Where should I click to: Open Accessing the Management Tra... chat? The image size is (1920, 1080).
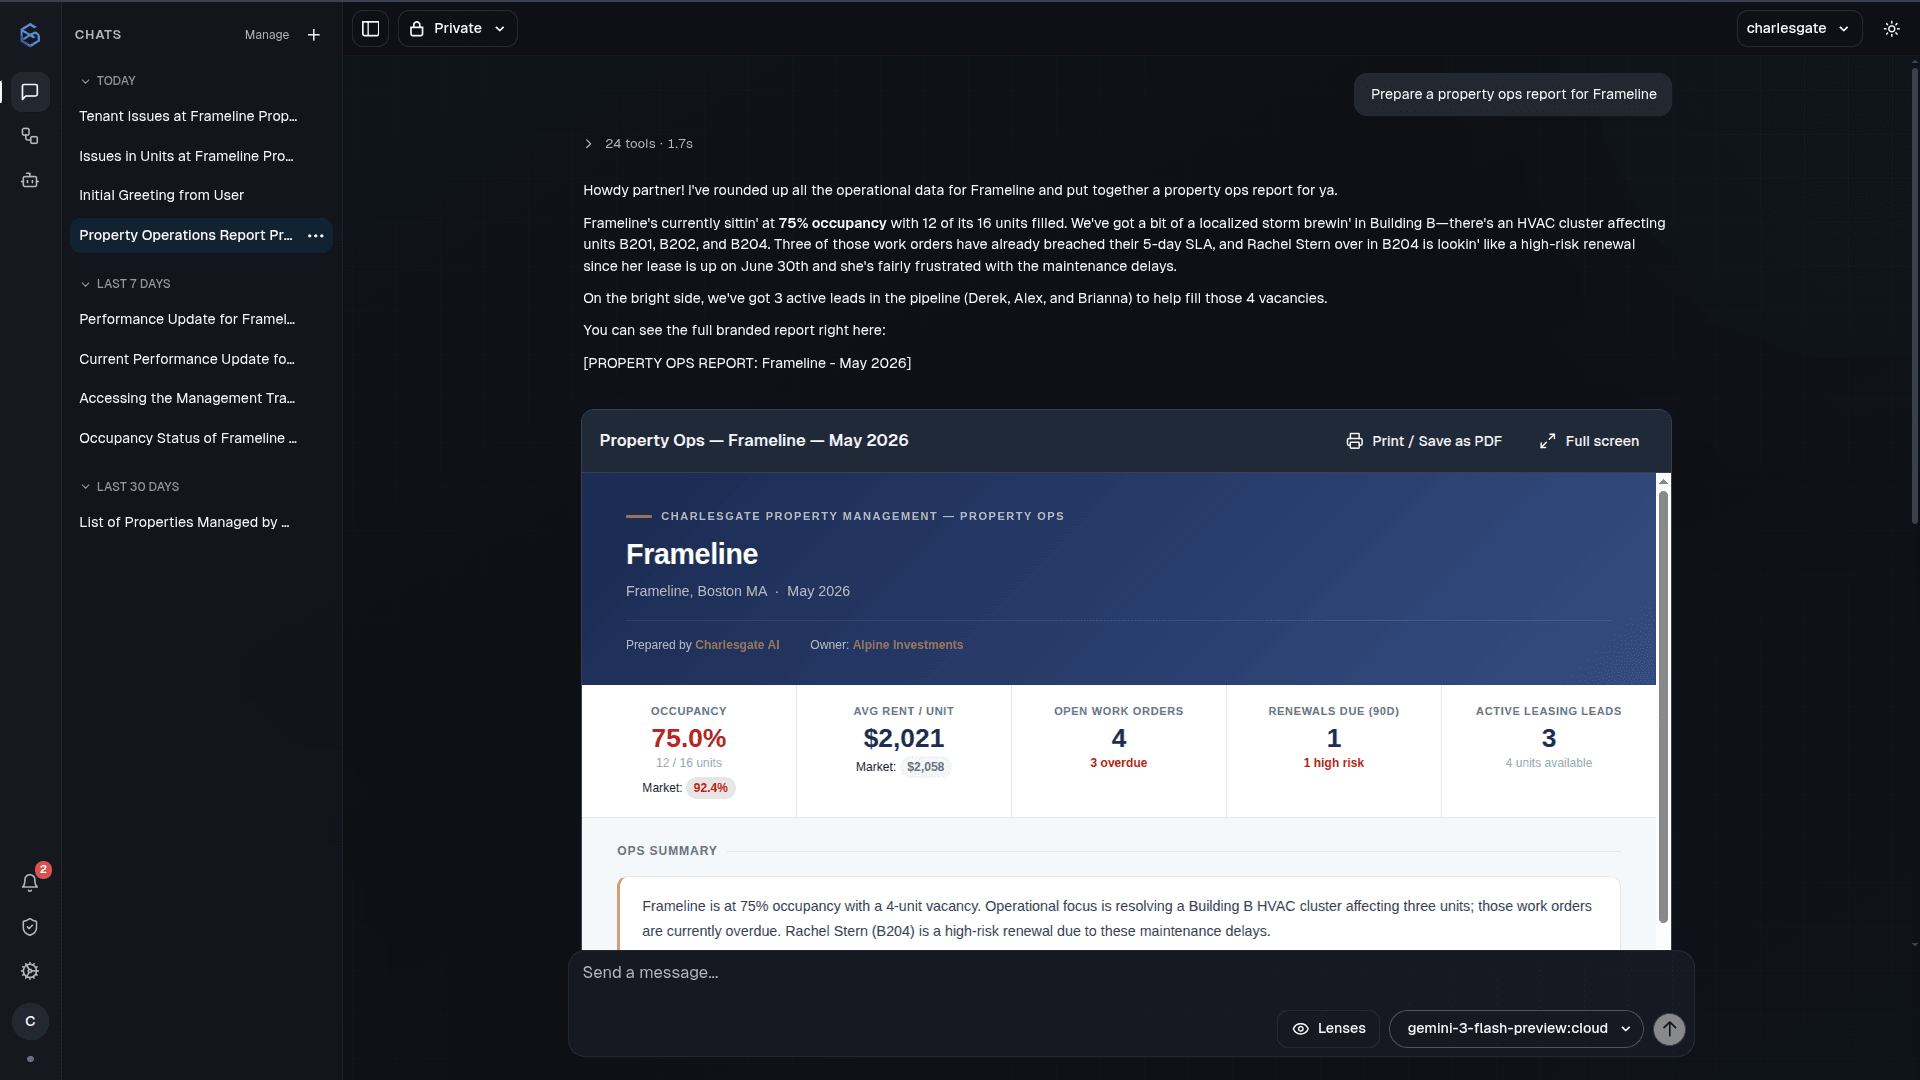pos(201,398)
